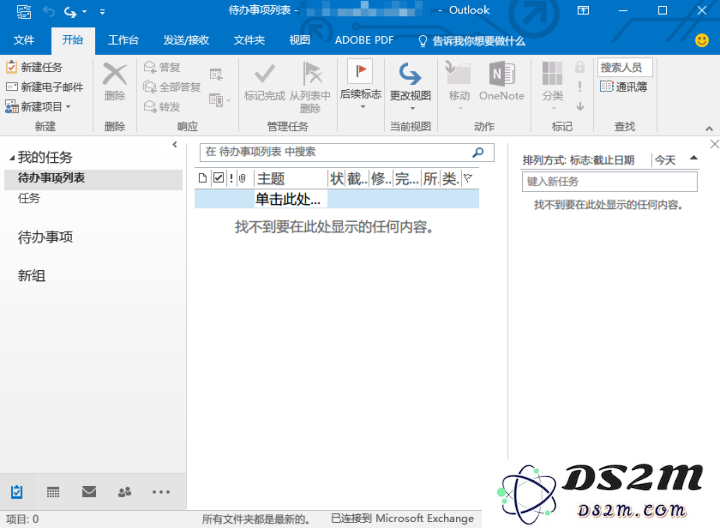Click the high importance exclamation icon
The height and width of the screenshot is (528, 720).
(x=580, y=87)
